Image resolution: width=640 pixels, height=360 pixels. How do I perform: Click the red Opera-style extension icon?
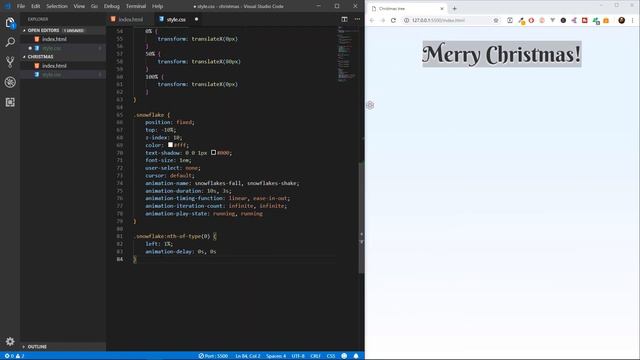(x=531, y=20)
